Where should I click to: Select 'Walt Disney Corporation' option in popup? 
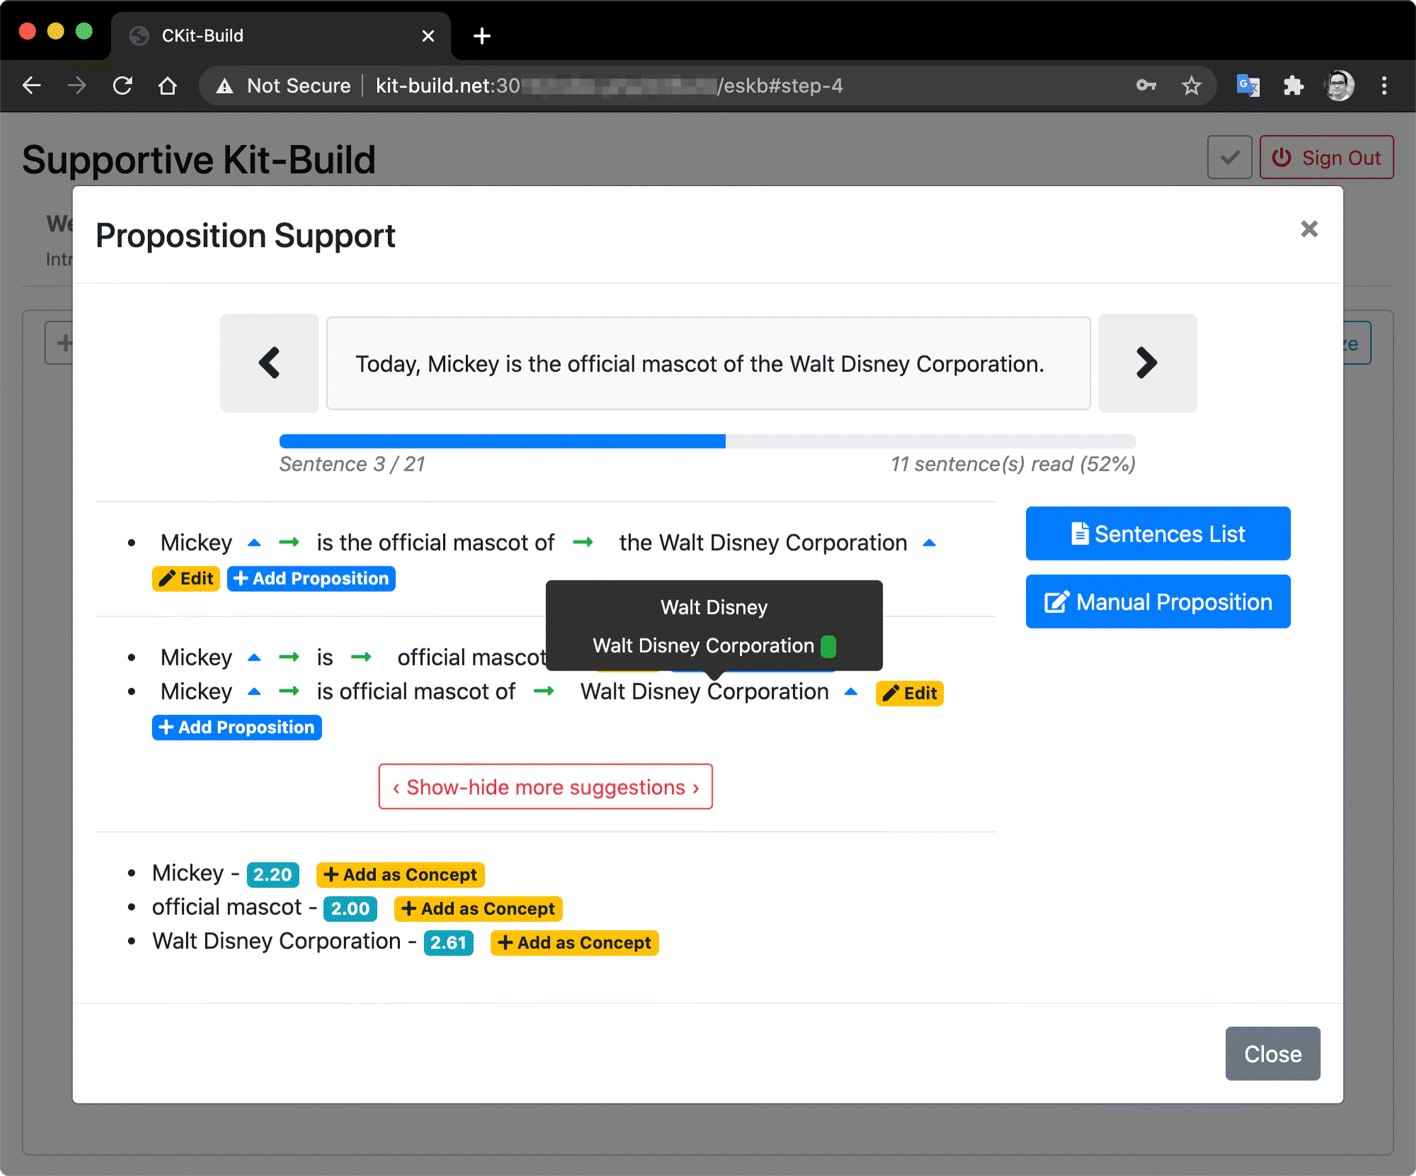[703, 646]
